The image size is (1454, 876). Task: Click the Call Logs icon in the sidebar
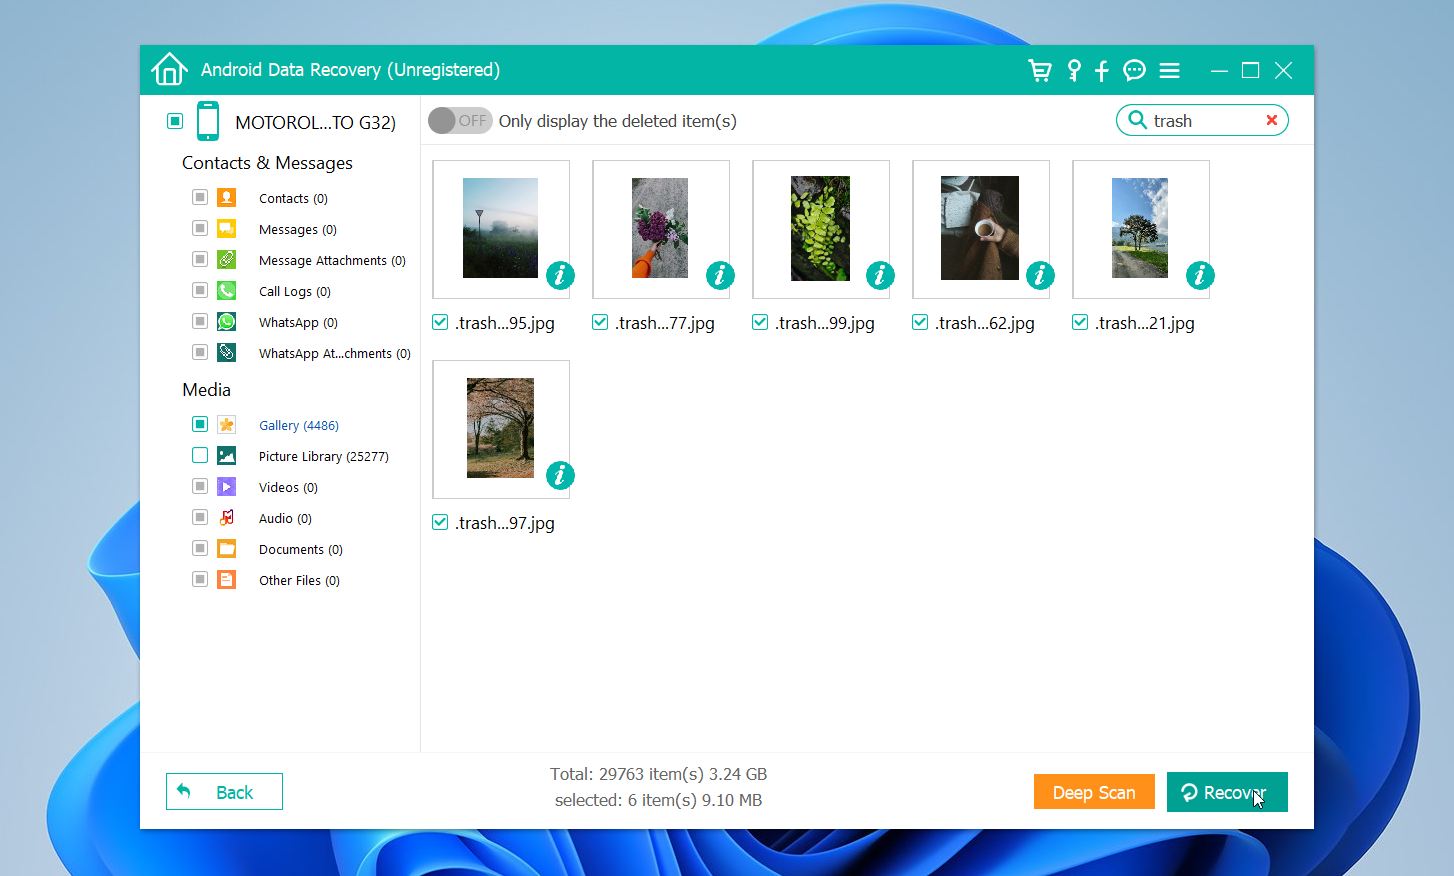(x=226, y=290)
